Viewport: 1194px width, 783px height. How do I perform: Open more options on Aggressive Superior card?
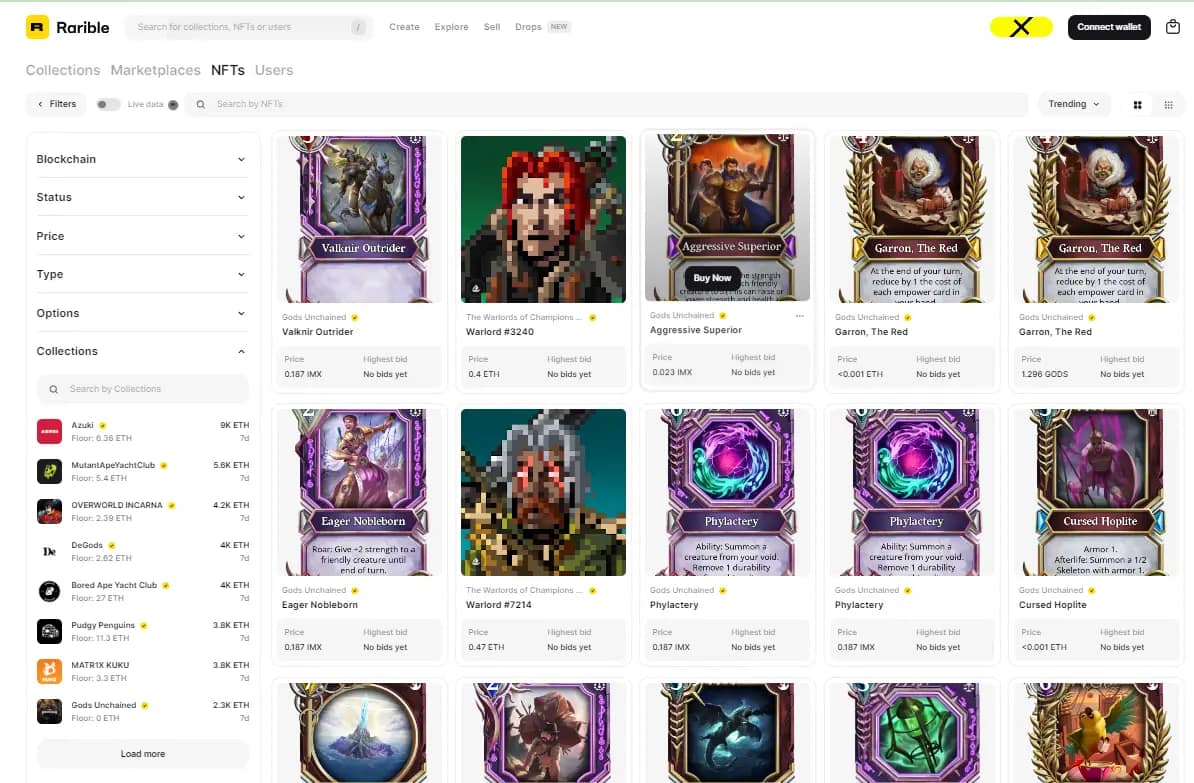click(x=800, y=315)
